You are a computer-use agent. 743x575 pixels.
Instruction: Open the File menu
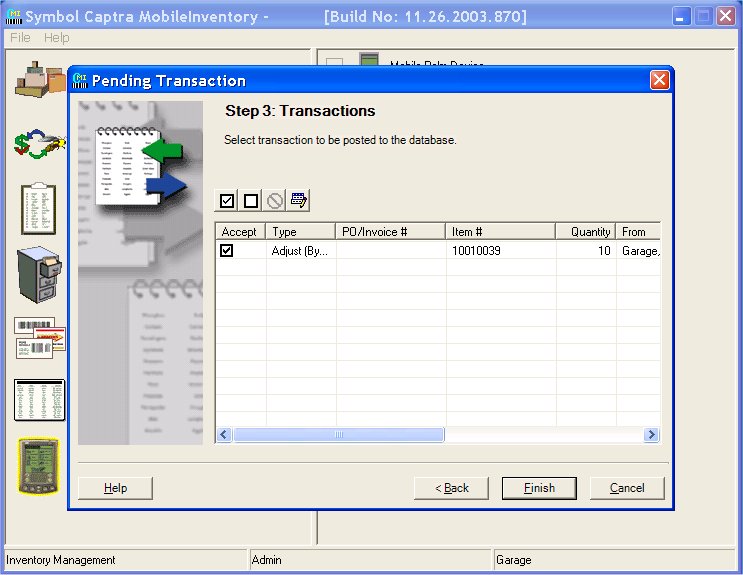pyautogui.click(x=20, y=37)
